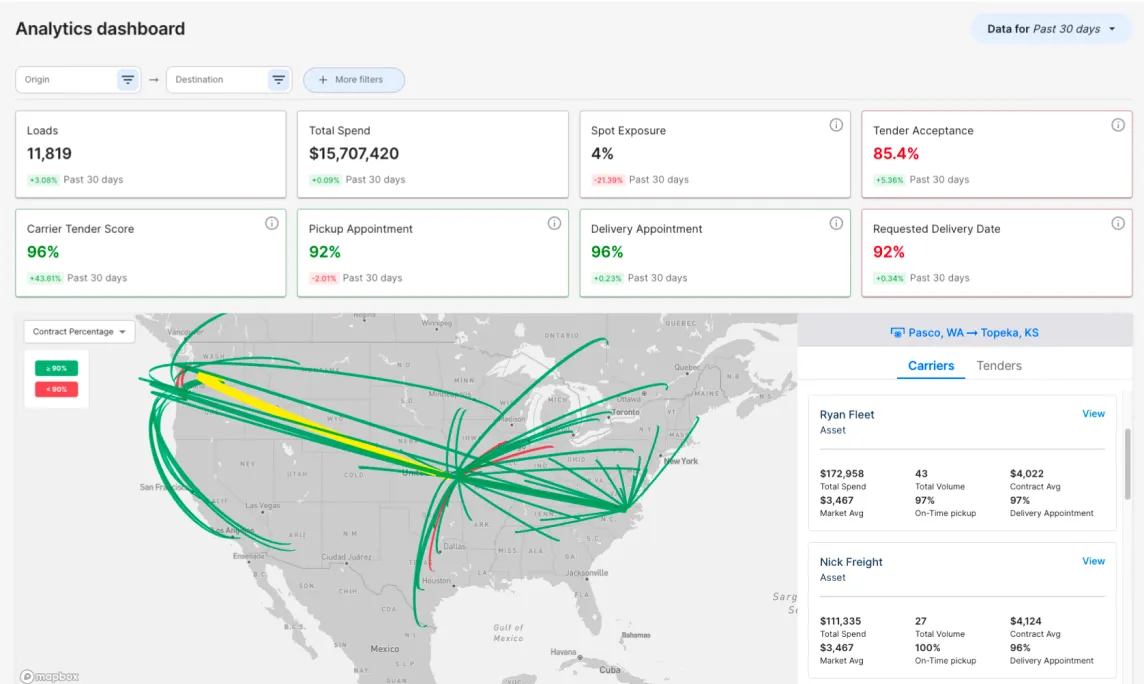Viewport: 1144px width, 684px height.
Task: Click the plus icon on More filters
Action: pyautogui.click(x=323, y=79)
